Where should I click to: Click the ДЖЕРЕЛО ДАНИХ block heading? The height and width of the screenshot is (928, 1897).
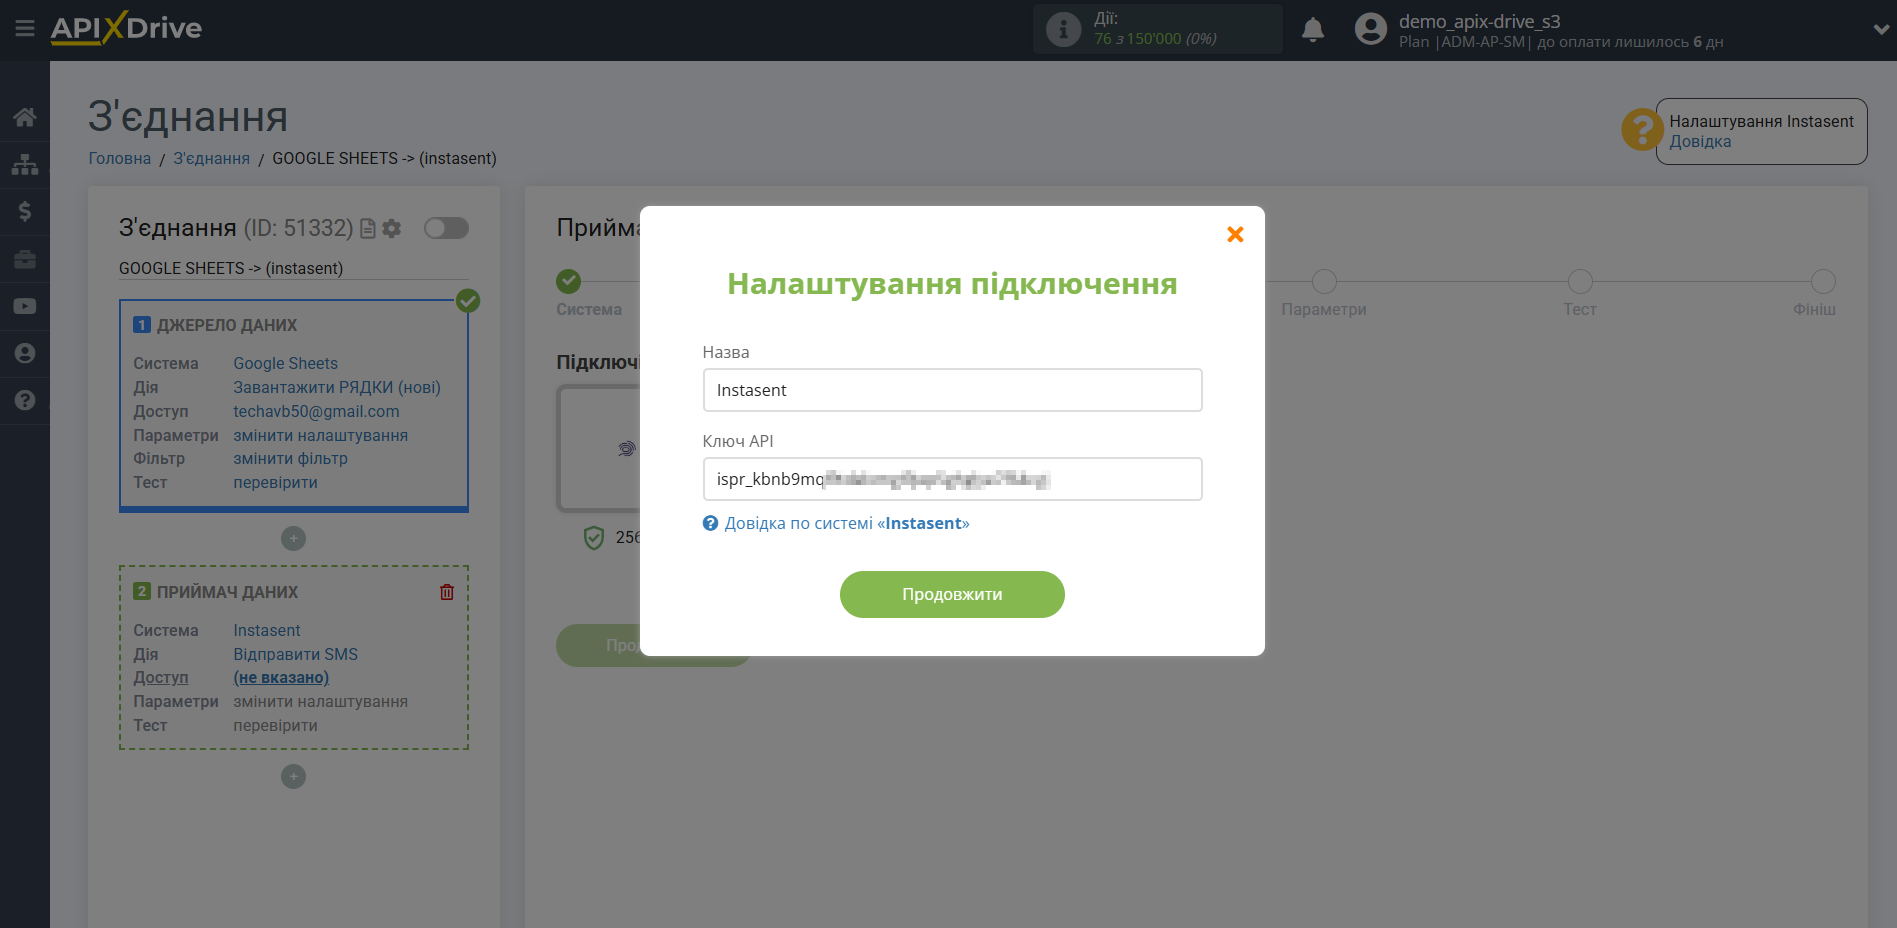[x=227, y=326]
